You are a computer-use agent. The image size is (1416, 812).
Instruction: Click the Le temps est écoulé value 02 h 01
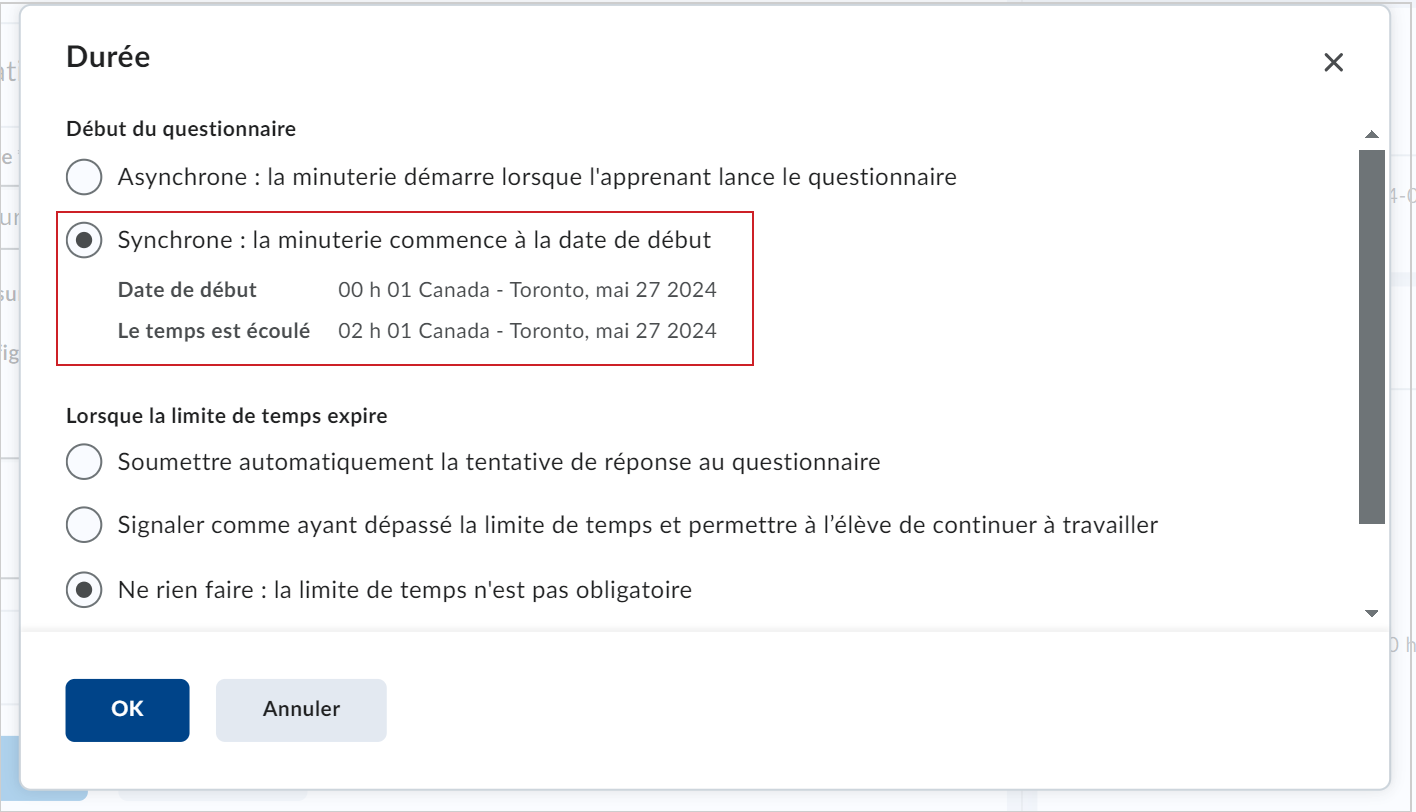tap(527, 331)
